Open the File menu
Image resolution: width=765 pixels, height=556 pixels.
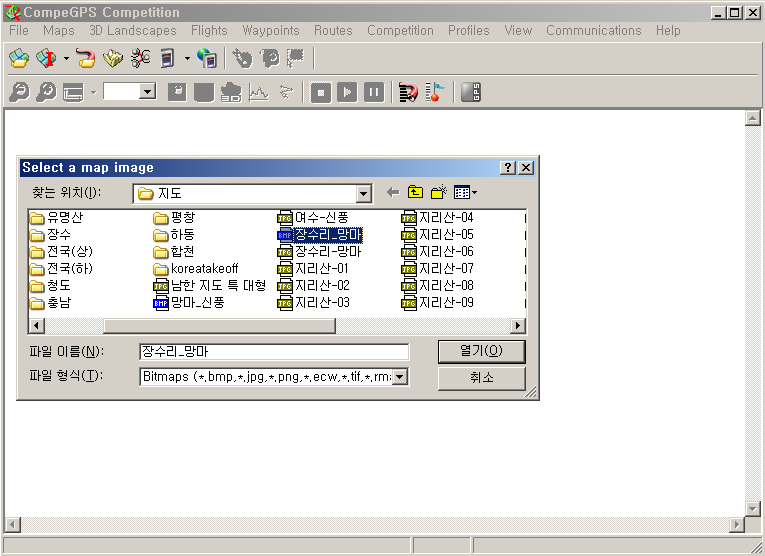point(19,30)
